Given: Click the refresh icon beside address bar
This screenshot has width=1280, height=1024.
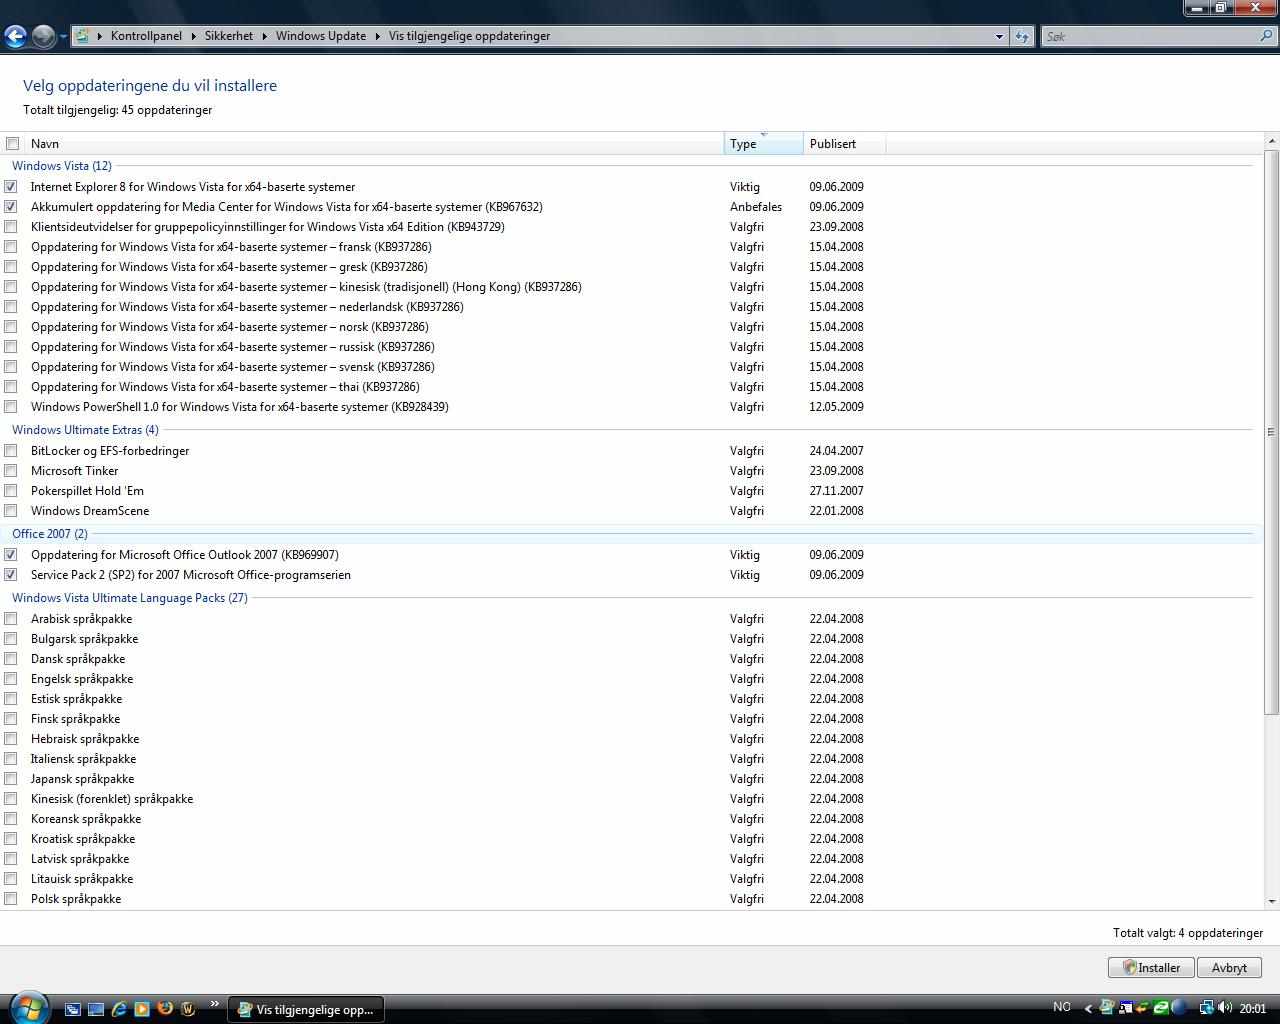Looking at the screenshot, I should [1022, 36].
